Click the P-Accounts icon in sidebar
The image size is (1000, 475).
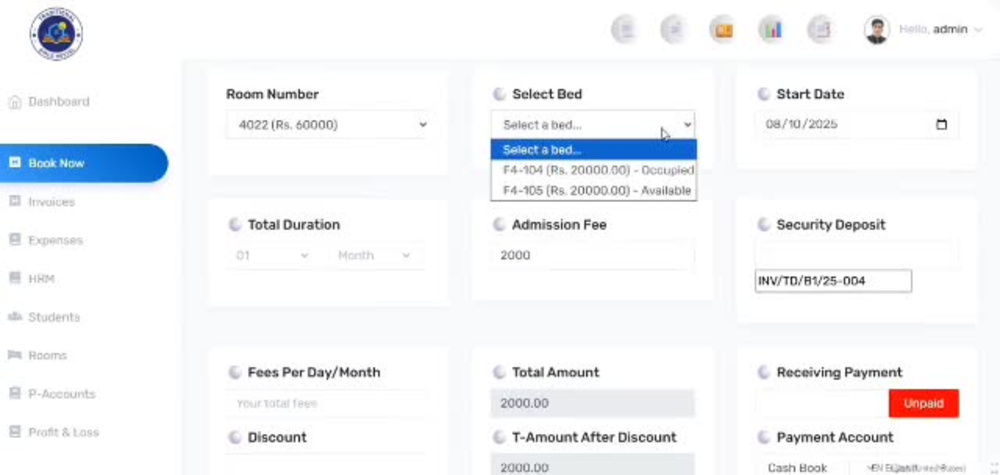point(15,393)
